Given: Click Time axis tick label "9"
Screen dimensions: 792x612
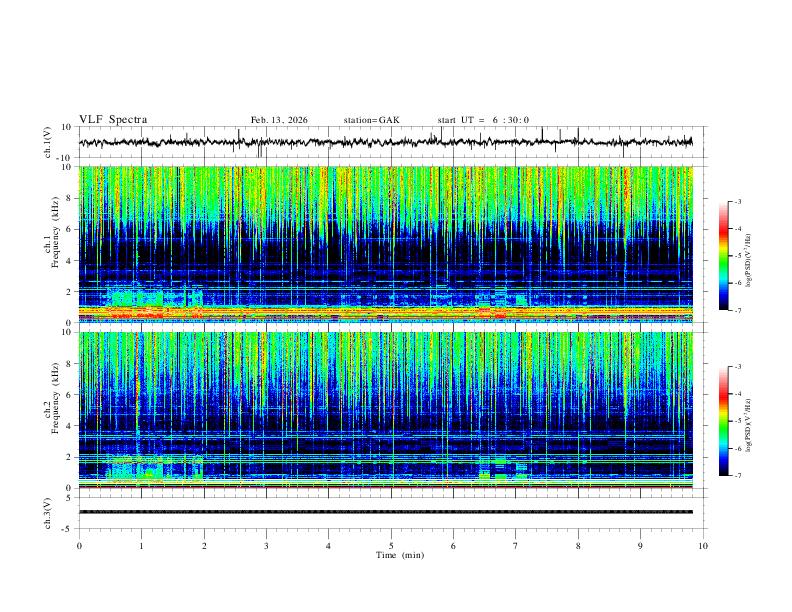Looking at the screenshot, I should point(640,546).
